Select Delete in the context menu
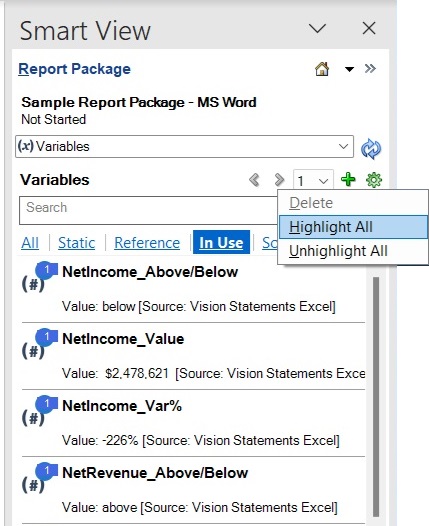Viewport: 429px width, 526px height. 353,203
